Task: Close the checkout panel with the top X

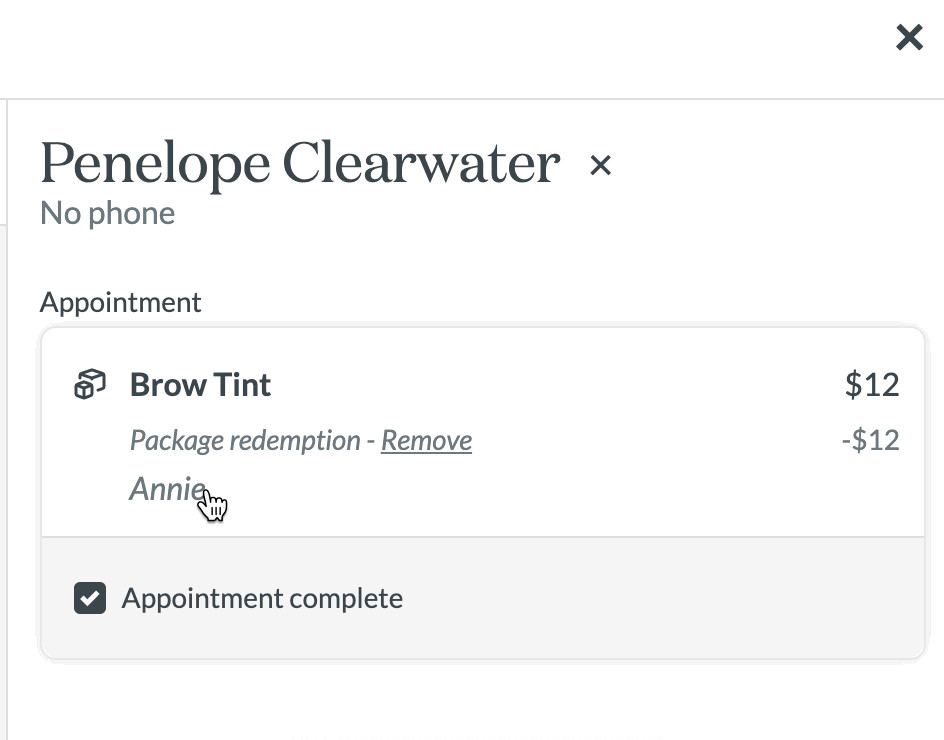Action: (x=909, y=37)
